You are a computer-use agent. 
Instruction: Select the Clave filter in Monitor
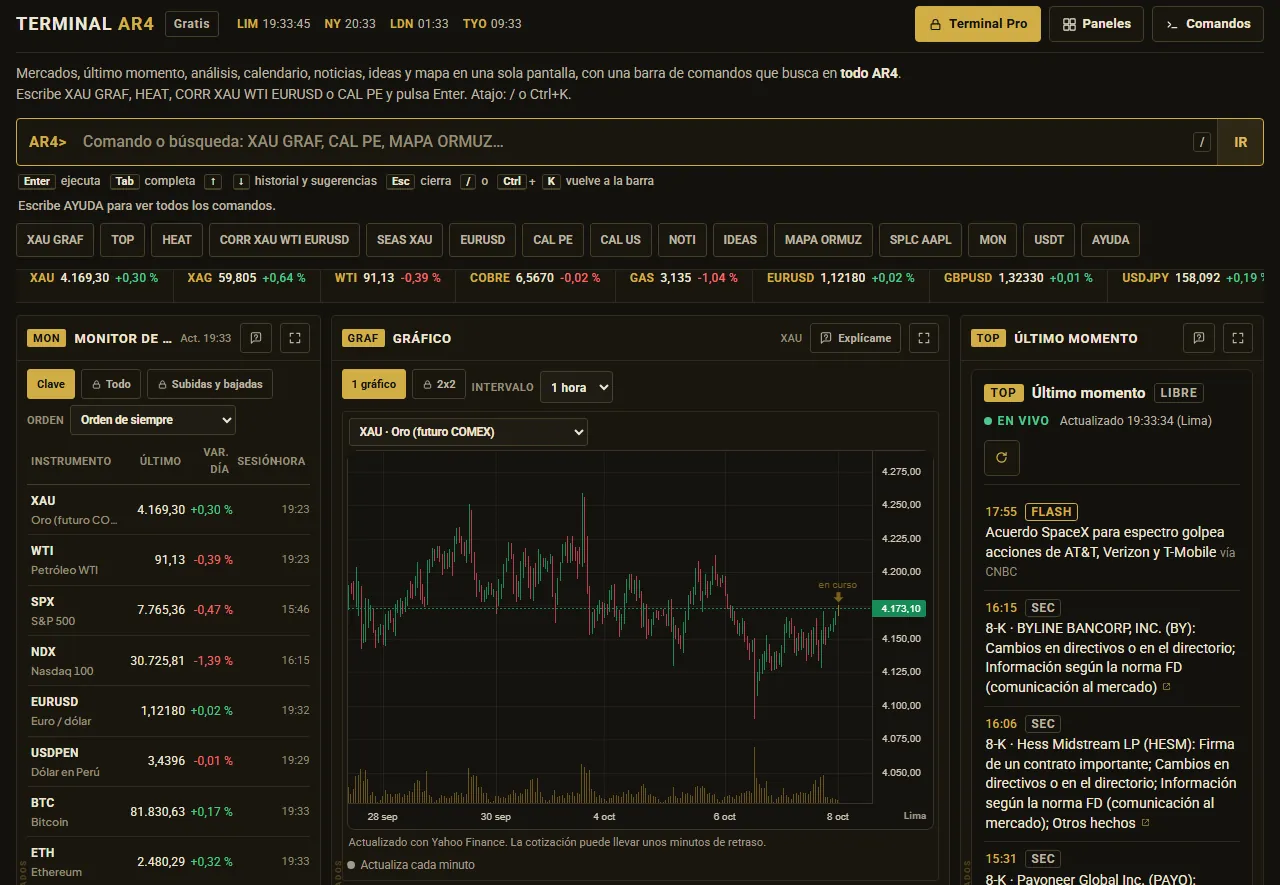click(51, 384)
